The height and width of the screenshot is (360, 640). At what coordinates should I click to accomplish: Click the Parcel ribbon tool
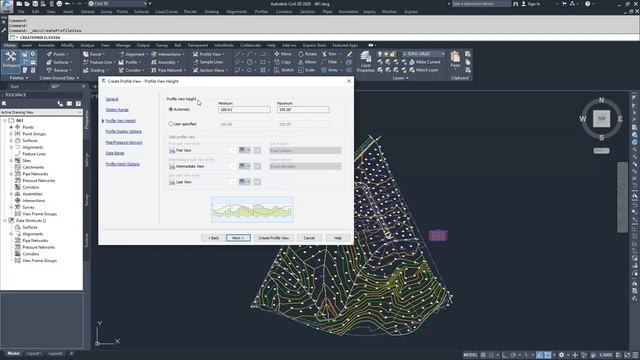point(93,54)
